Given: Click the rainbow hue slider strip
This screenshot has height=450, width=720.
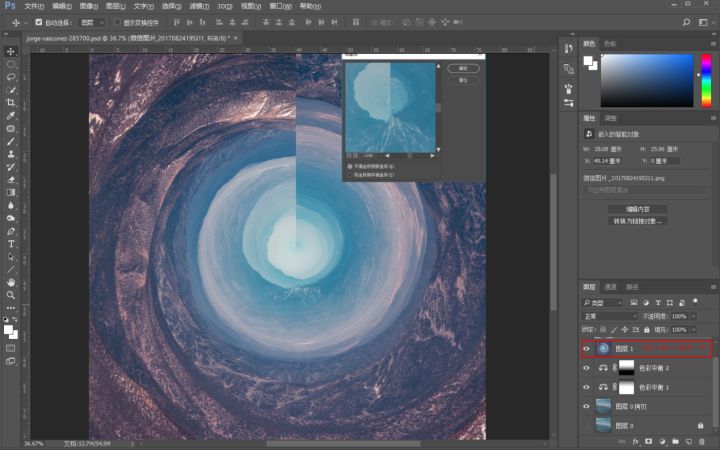Looking at the screenshot, I should (x=704, y=80).
